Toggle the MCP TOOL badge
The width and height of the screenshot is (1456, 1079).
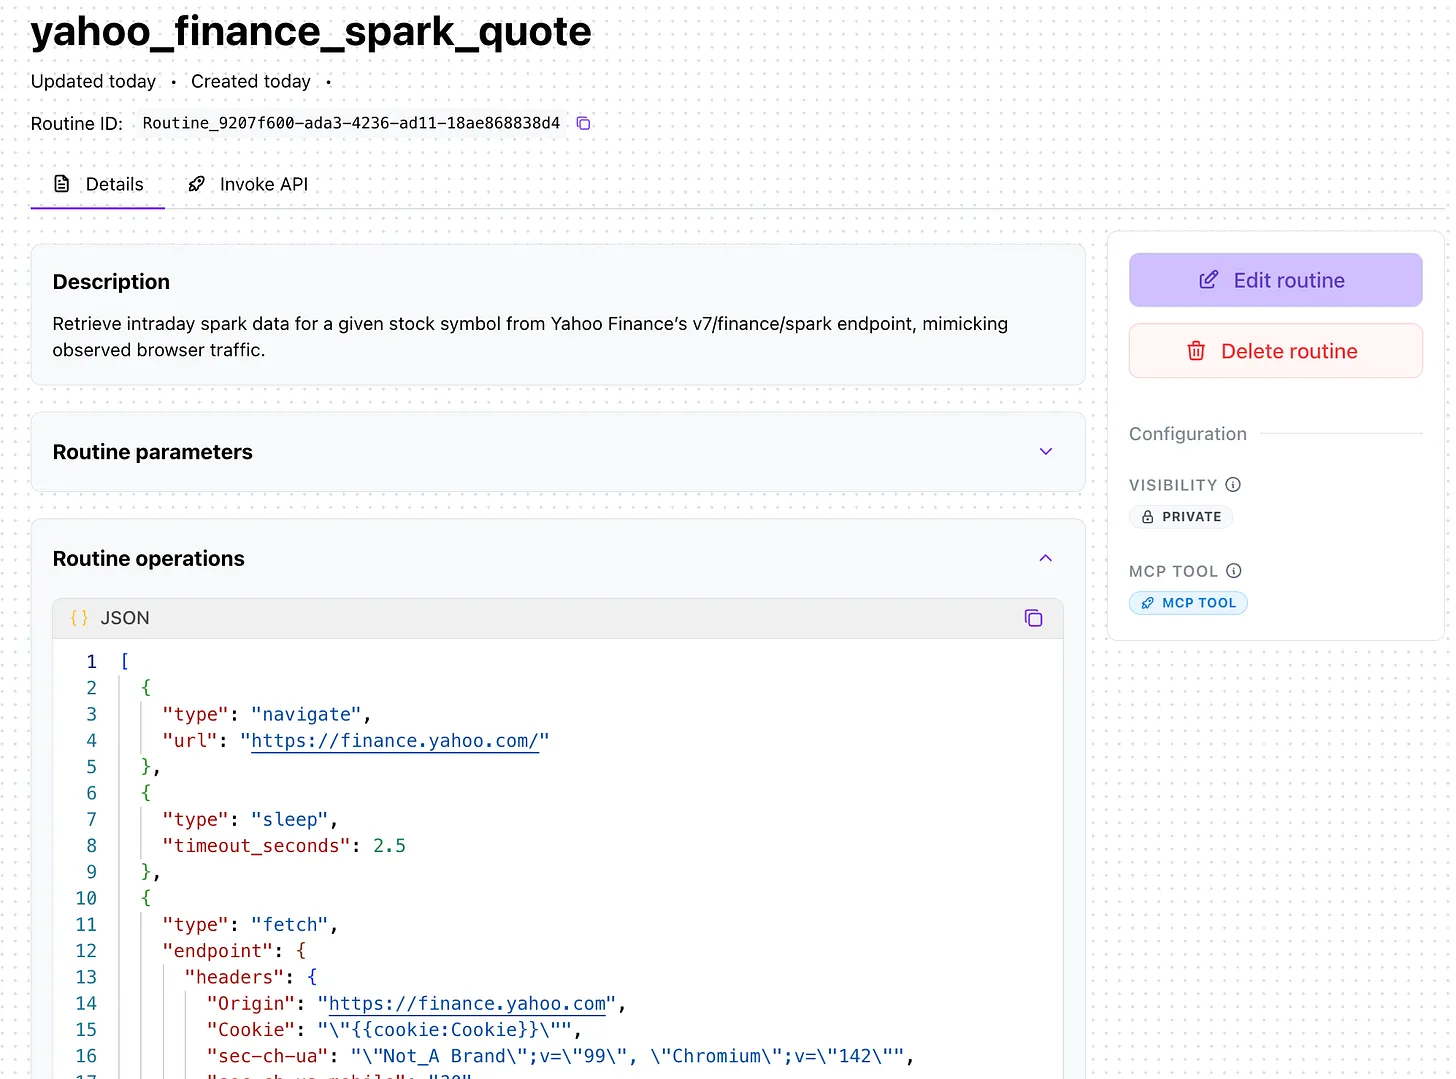click(x=1188, y=602)
